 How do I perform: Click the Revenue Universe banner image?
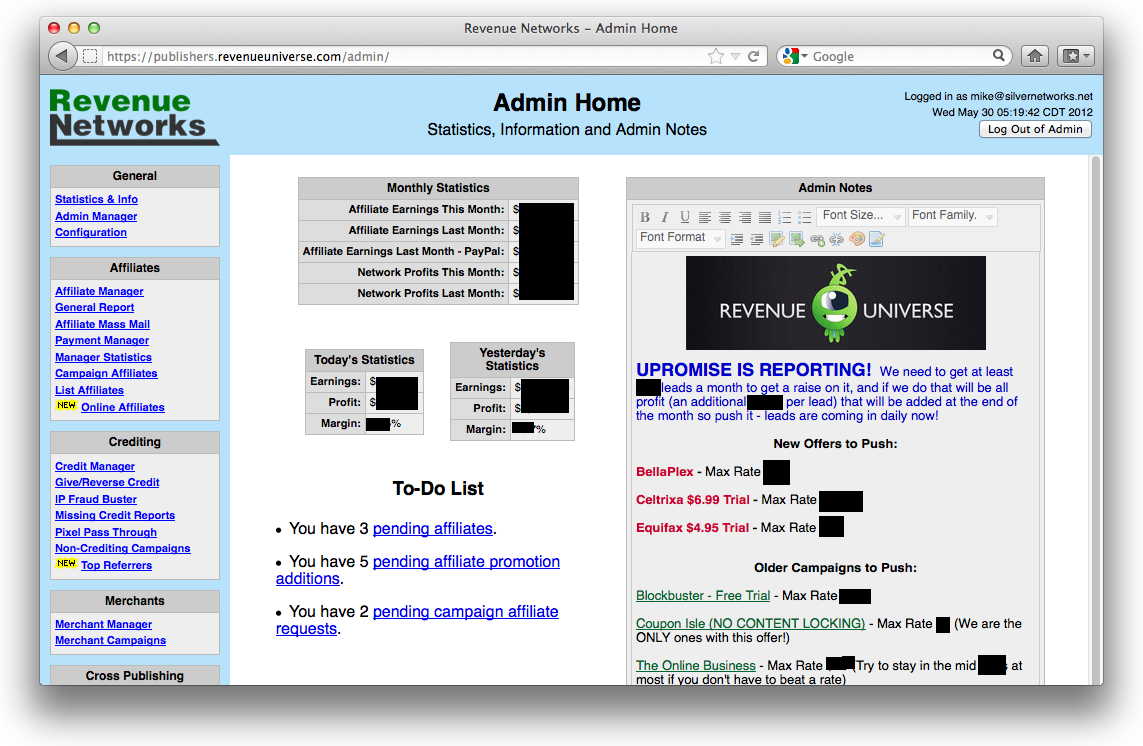(x=835, y=303)
